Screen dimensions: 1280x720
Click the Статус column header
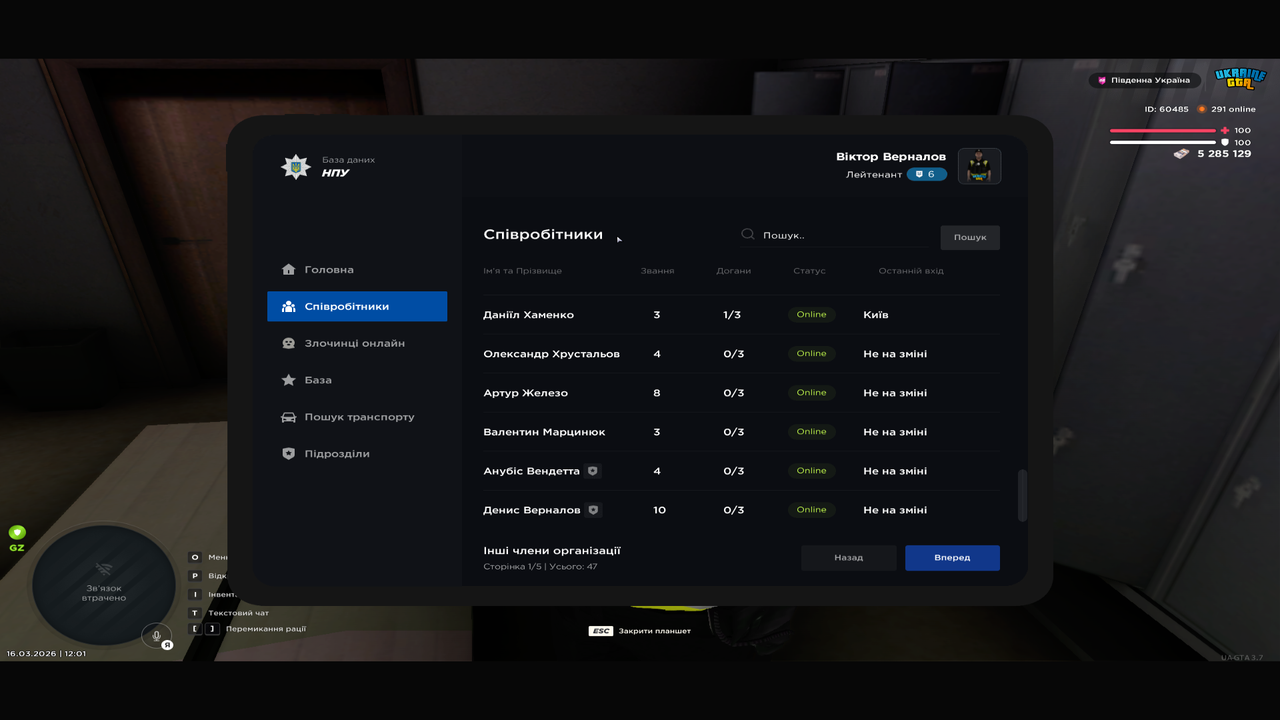pyautogui.click(x=809, y=271)
